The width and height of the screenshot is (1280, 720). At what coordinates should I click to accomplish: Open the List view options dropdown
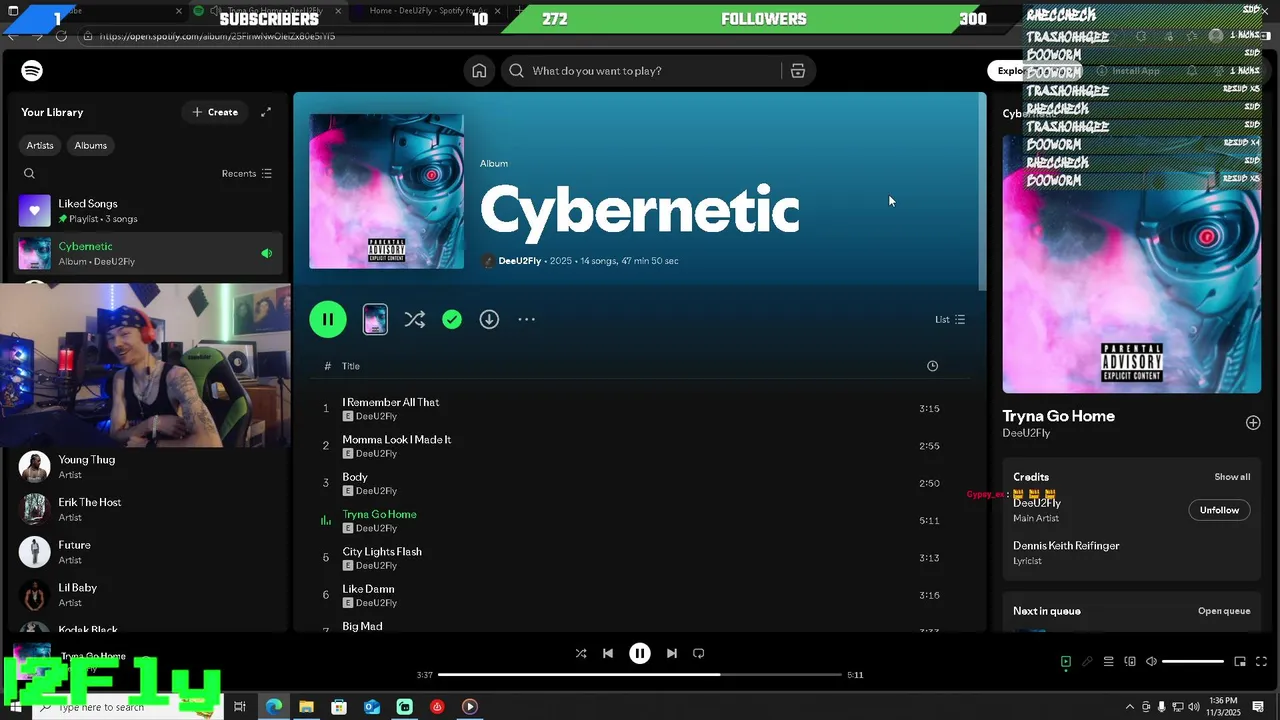[x=950, y=319]
